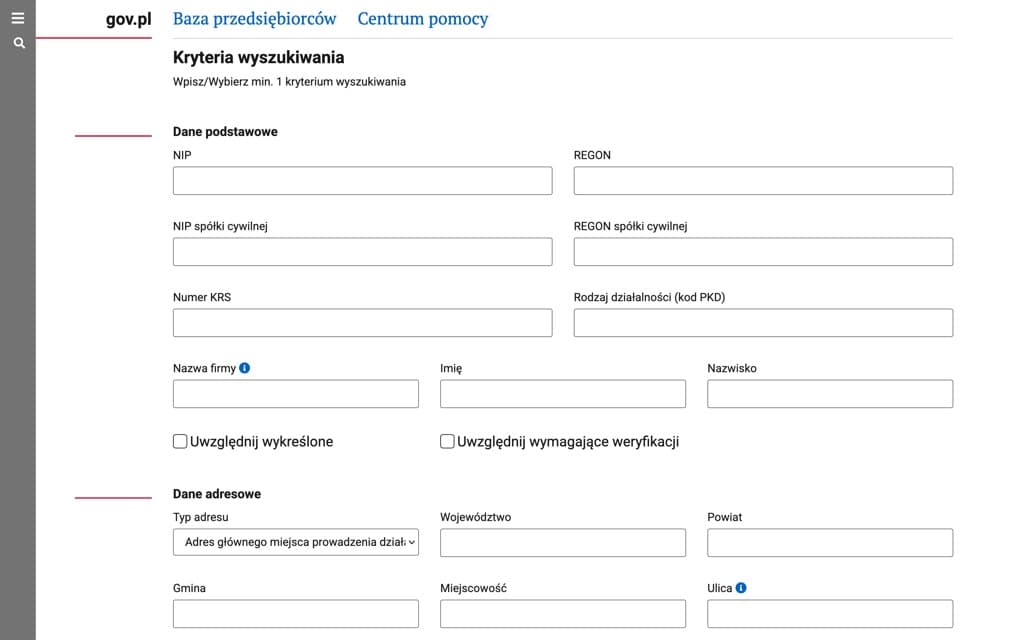Click the Rodzaj działalności (kod PKD) field

762,322
